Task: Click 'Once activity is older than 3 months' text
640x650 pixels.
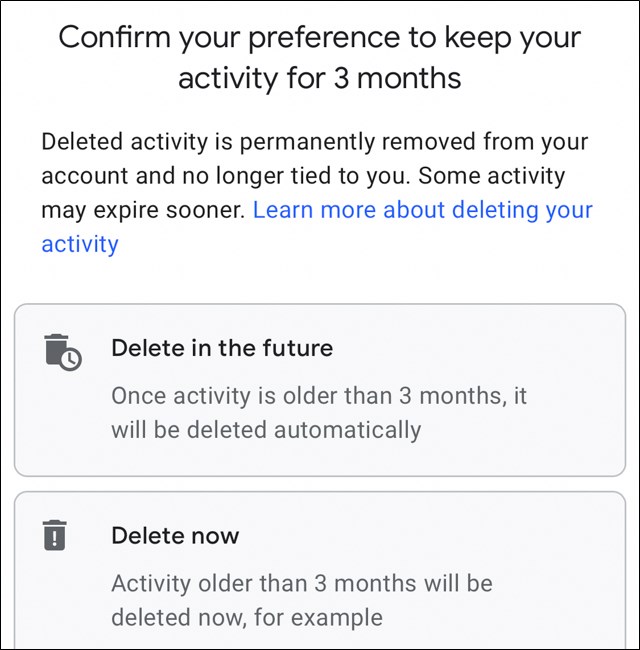Action: pyautogui.click(x=318, y=395)
